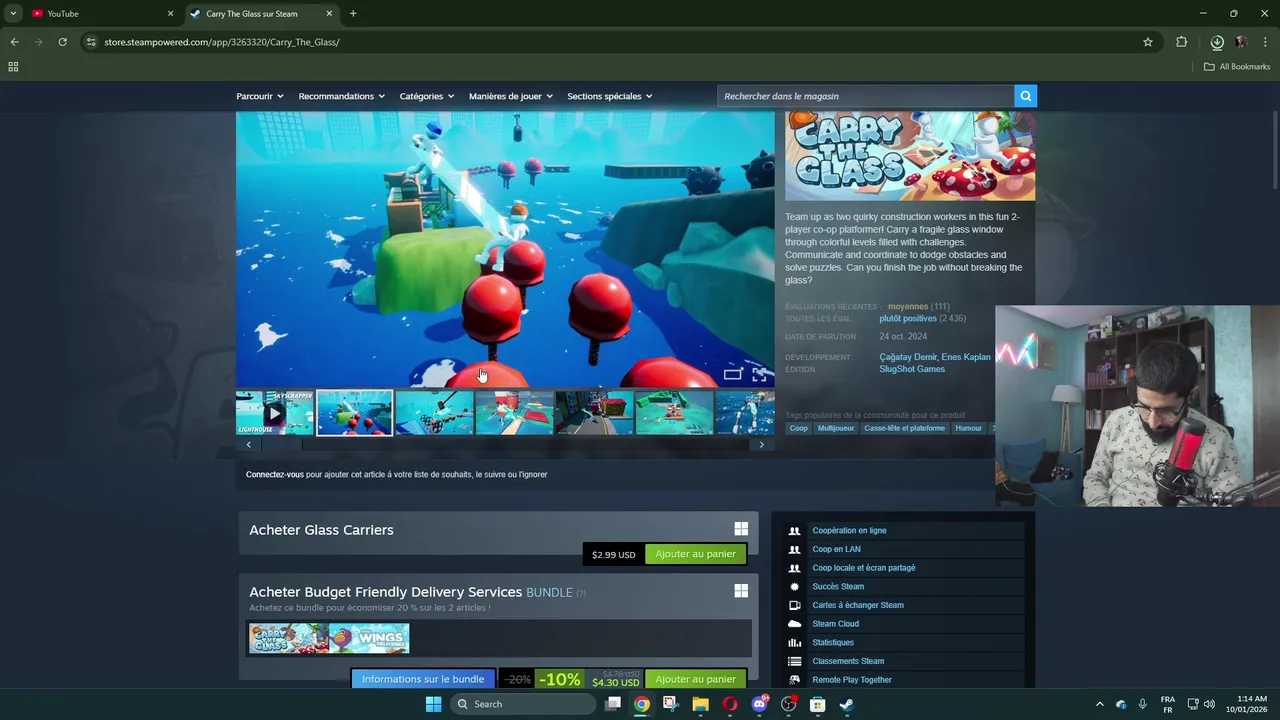
Task: Open Chrome tab search dropdown arrow
Action: 13,13
